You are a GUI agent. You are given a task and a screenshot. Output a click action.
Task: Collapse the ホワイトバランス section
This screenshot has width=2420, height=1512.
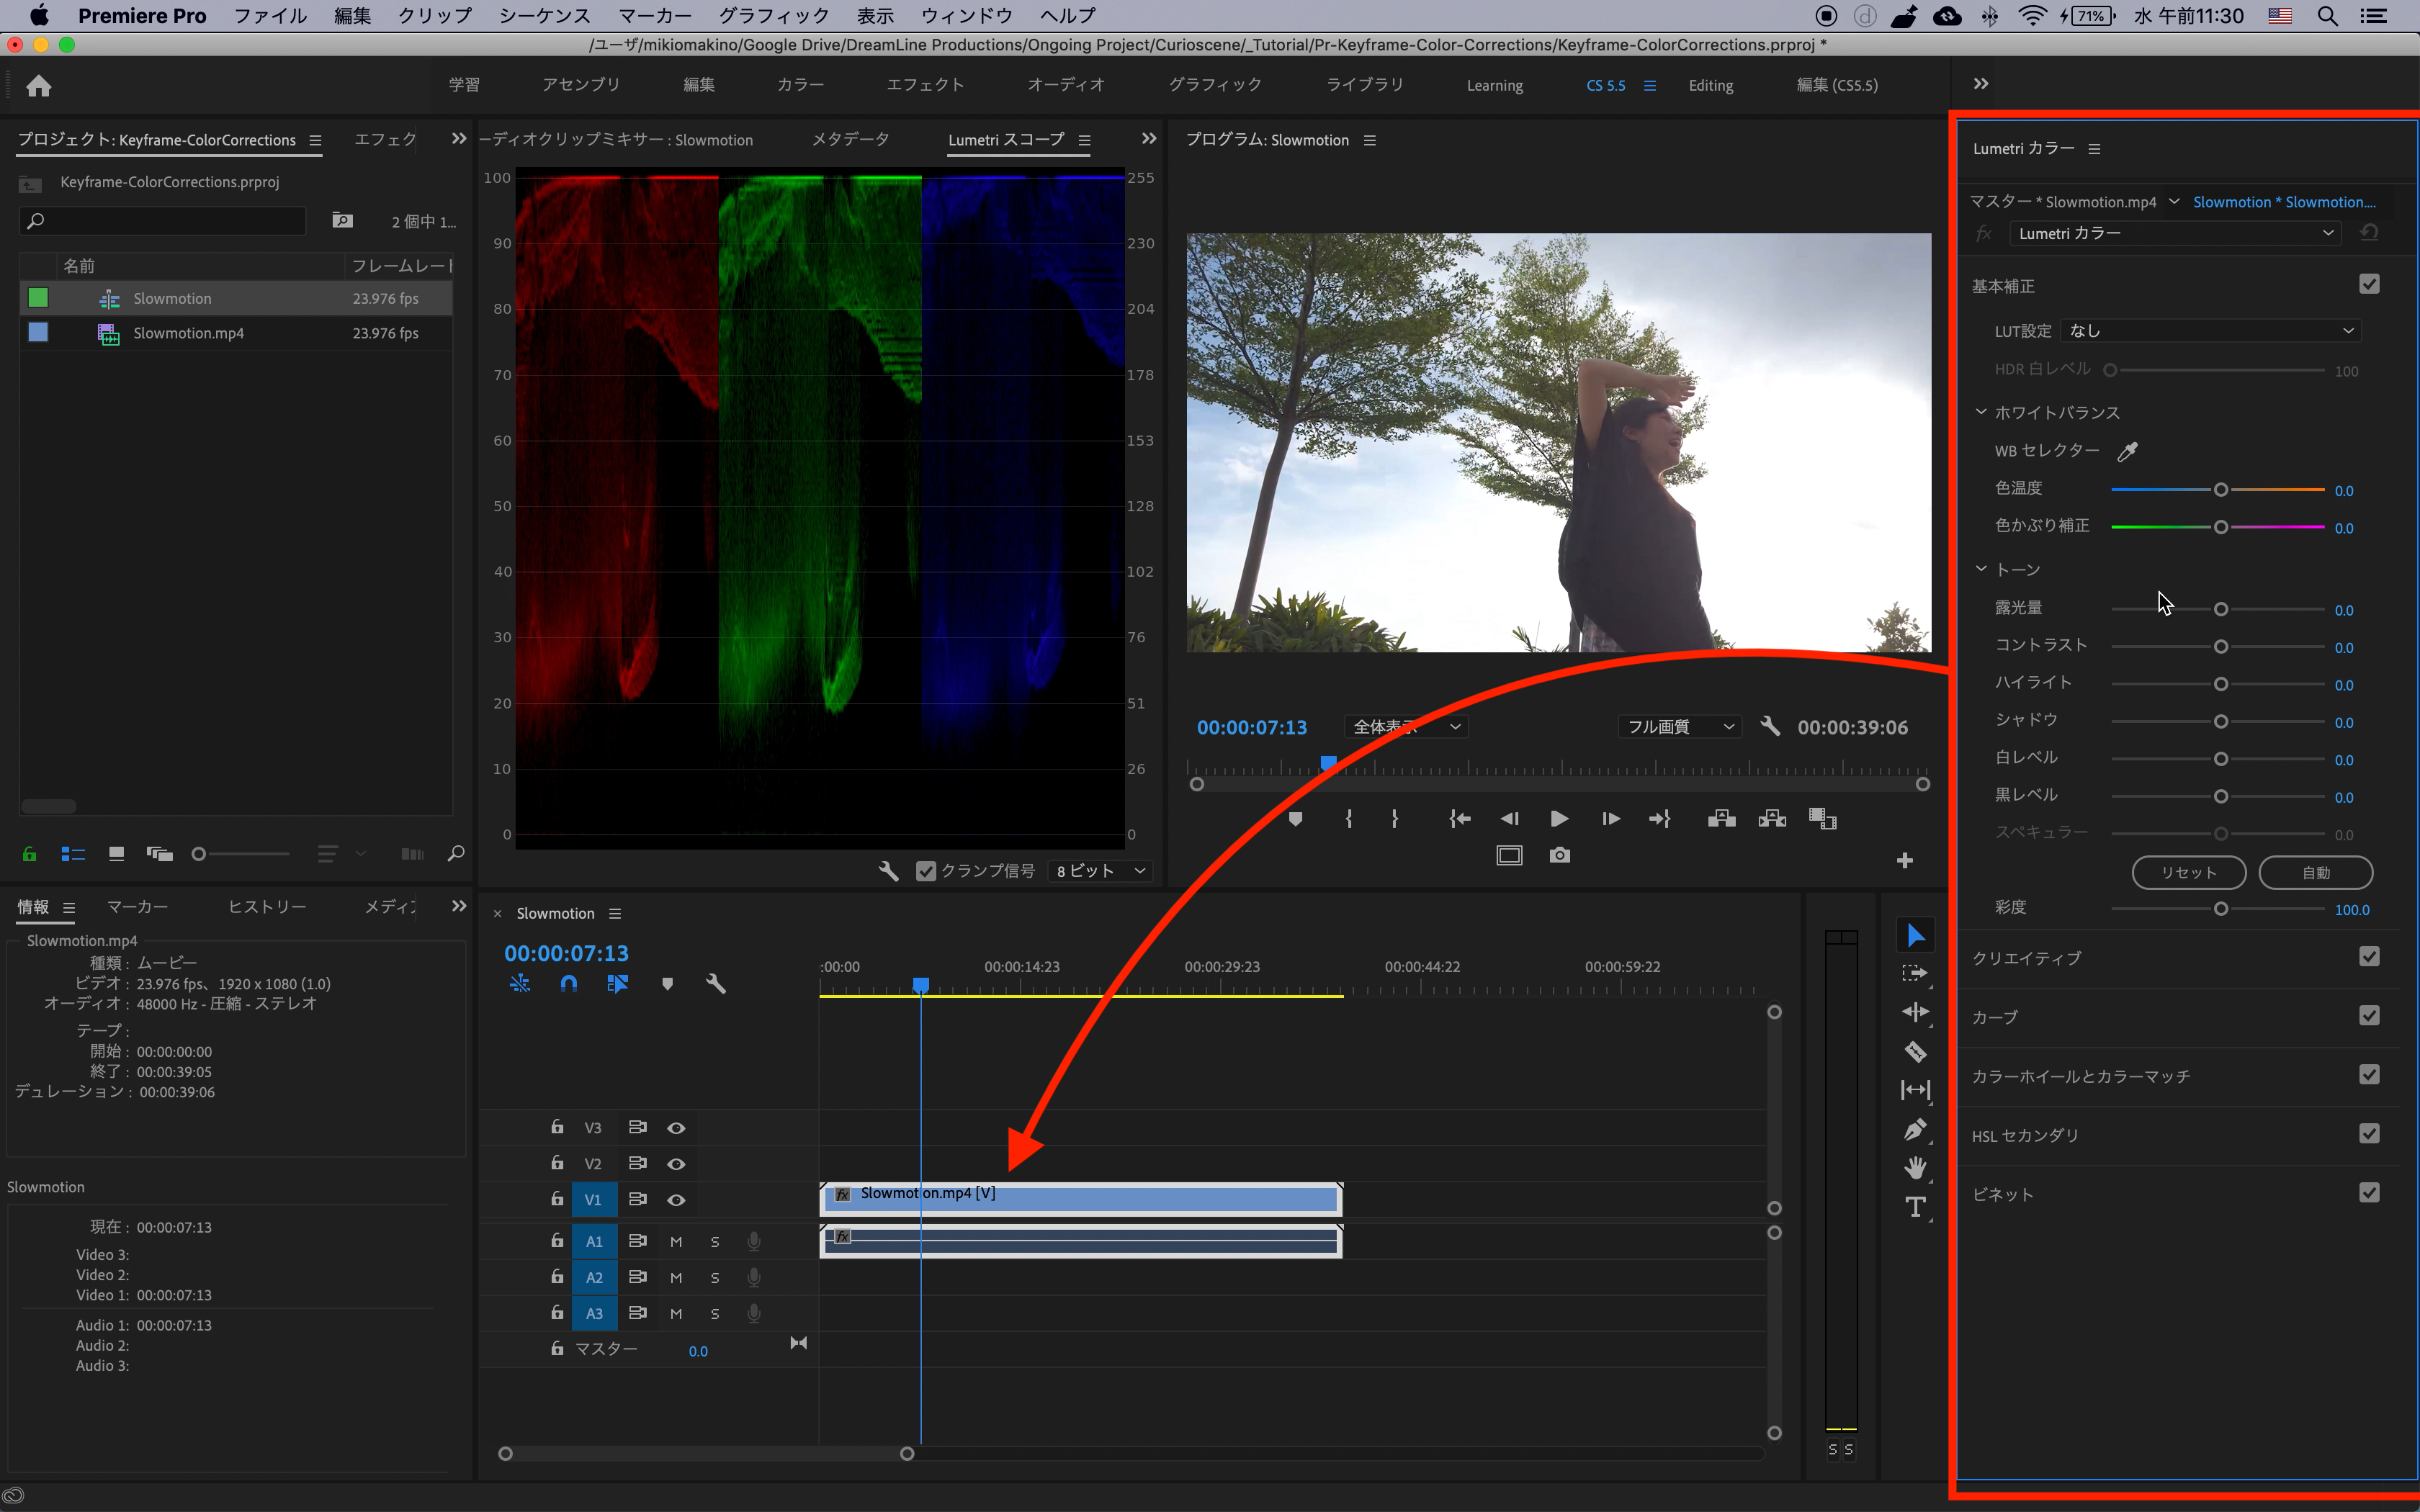pyautogui.click(x=1981, y=412)
